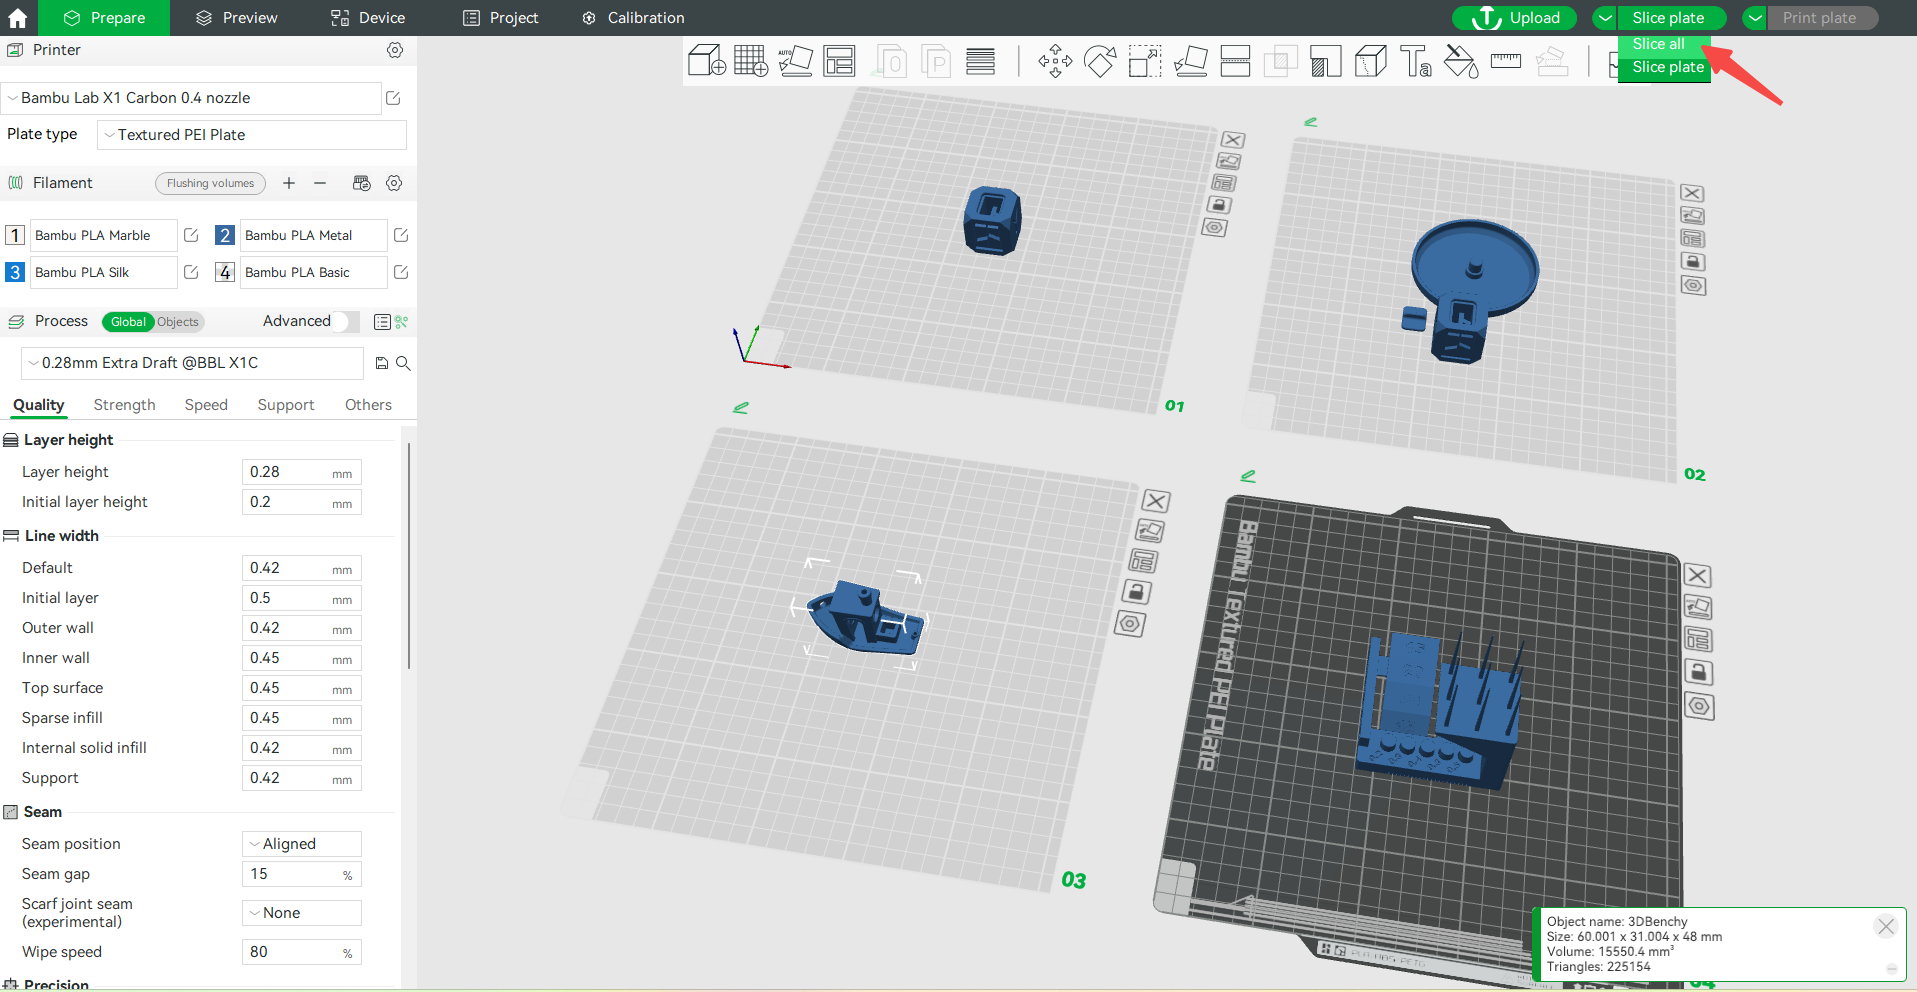Arrange objects on plate 02
Screen dimensions: 1917x992
[x=1692, y=238]
